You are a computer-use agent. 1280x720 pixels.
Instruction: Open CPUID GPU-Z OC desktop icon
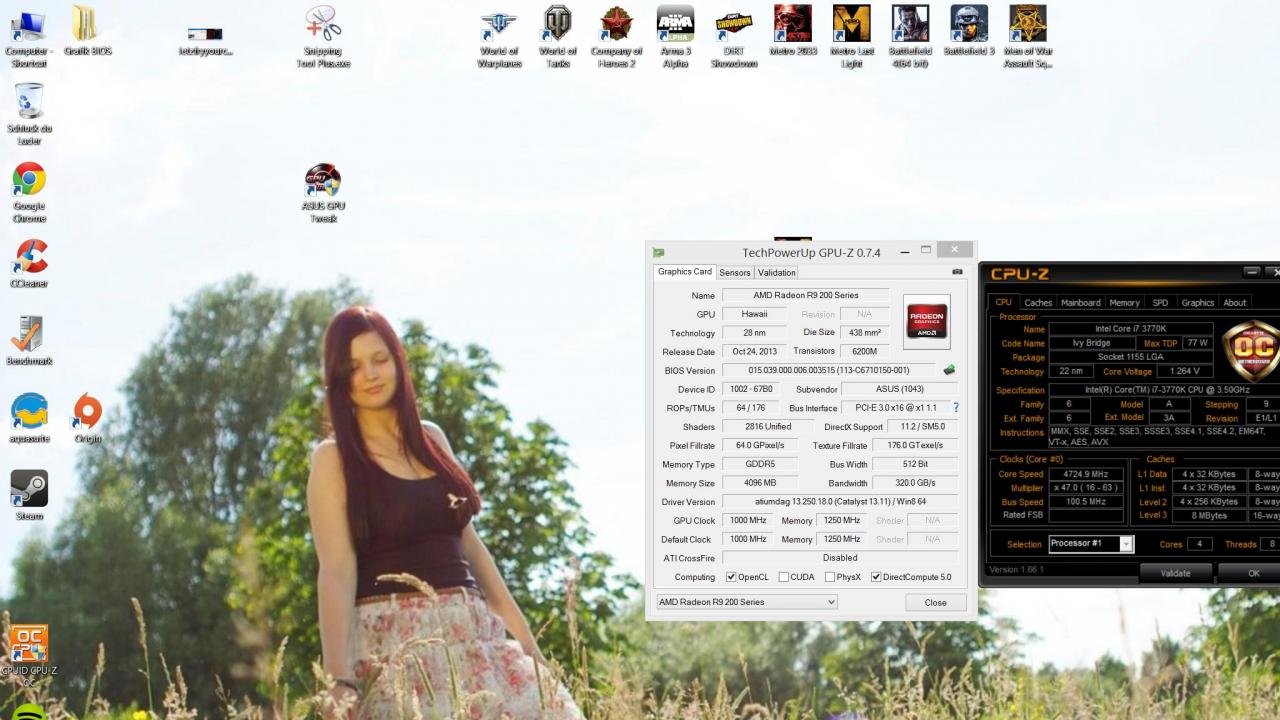click(x=29, y=657)
